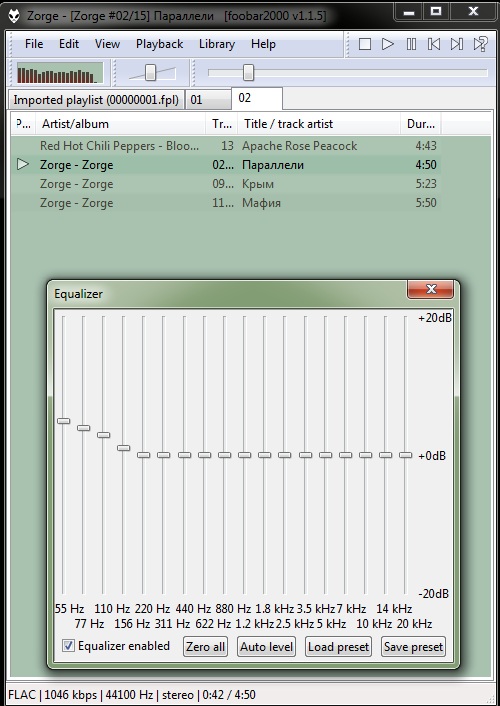Uncheck the Equalizer enabled checkbox
Image resolution: width=500 pixels, height=706 pixels.
point(68,646)
